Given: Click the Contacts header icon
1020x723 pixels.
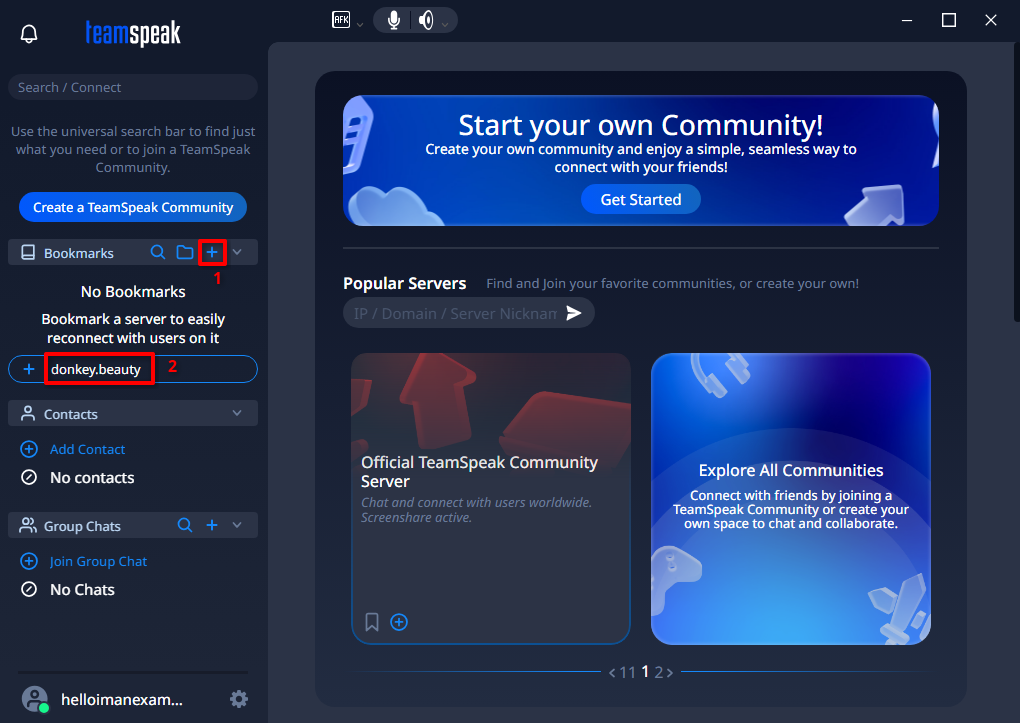Looking at the screenshot, I should [x=27, y=413].
